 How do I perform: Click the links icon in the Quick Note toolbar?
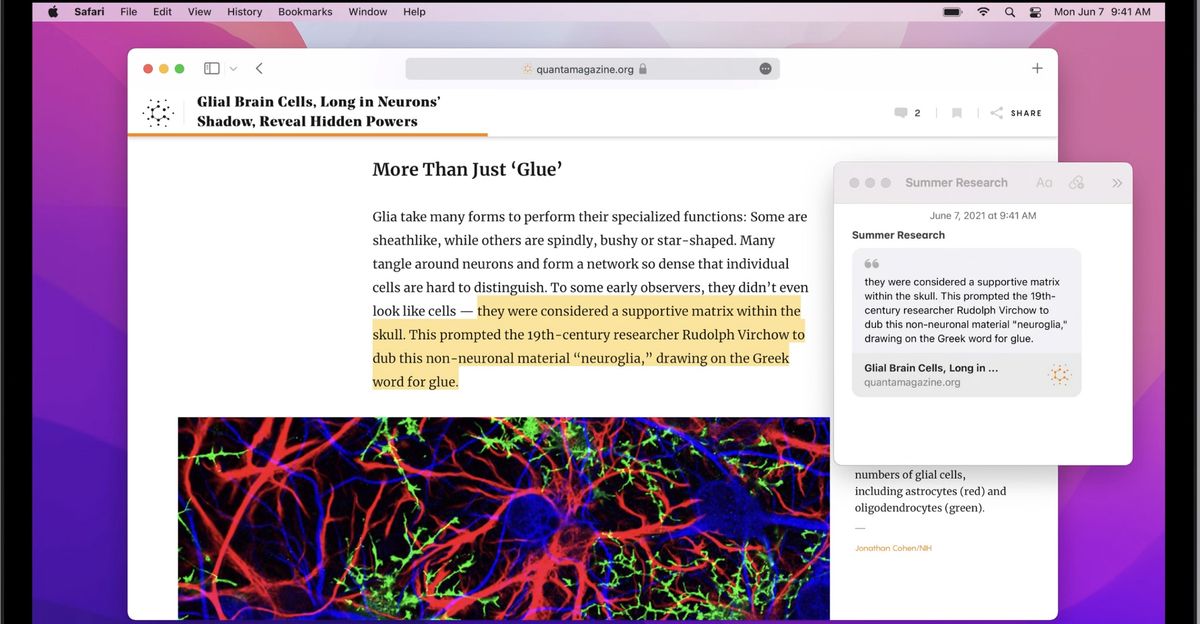pos(1077,182)
